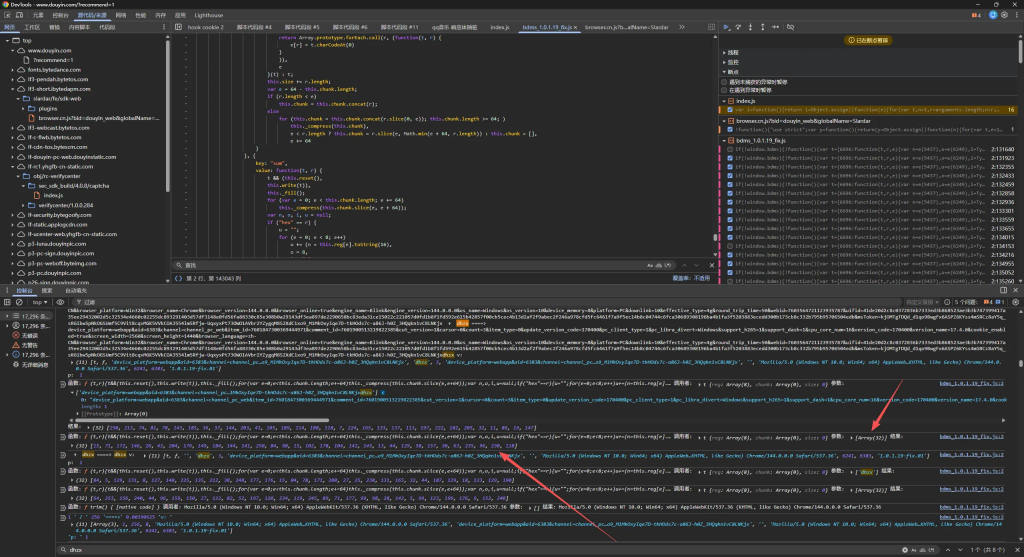Viewport: 1024px width, 557px height.
Task: Resume script execution in debugger
Action: click(x=727, y=28)
